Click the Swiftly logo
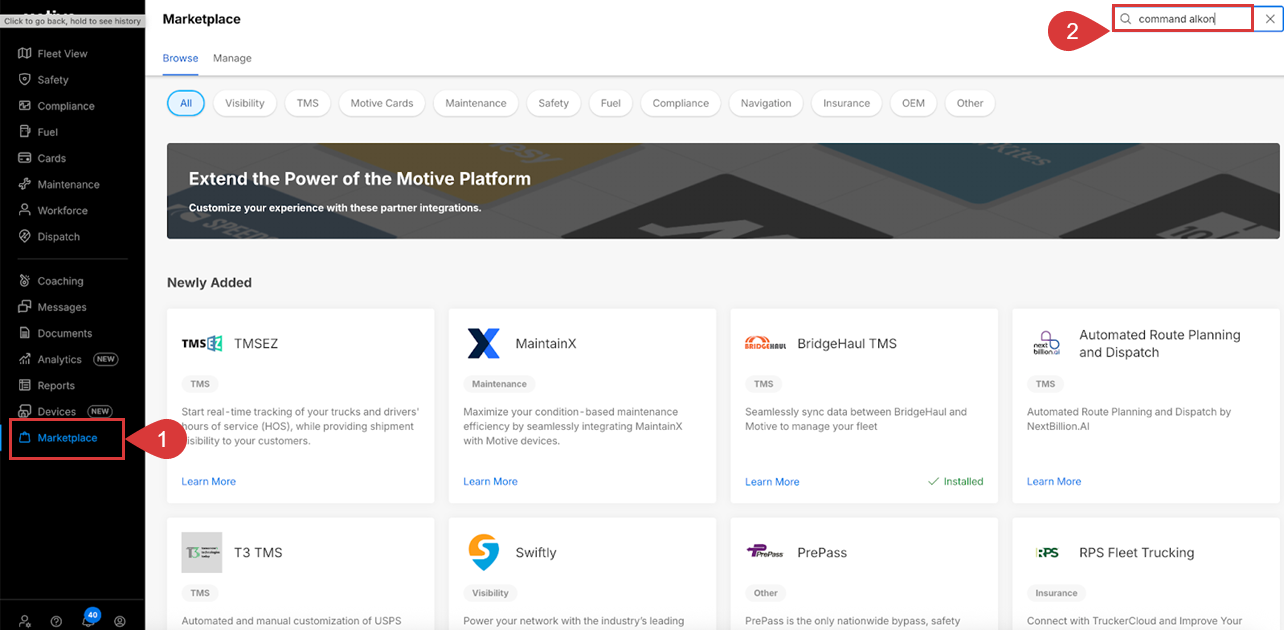 483,552
